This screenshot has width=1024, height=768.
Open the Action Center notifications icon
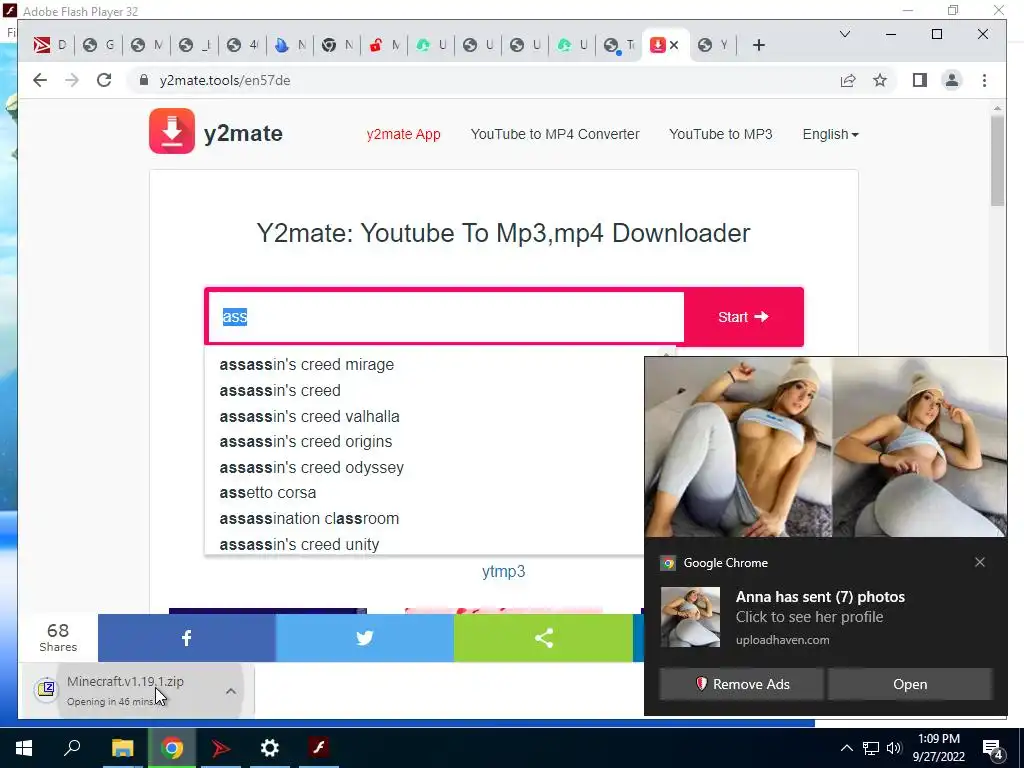(x=993, y=748)
